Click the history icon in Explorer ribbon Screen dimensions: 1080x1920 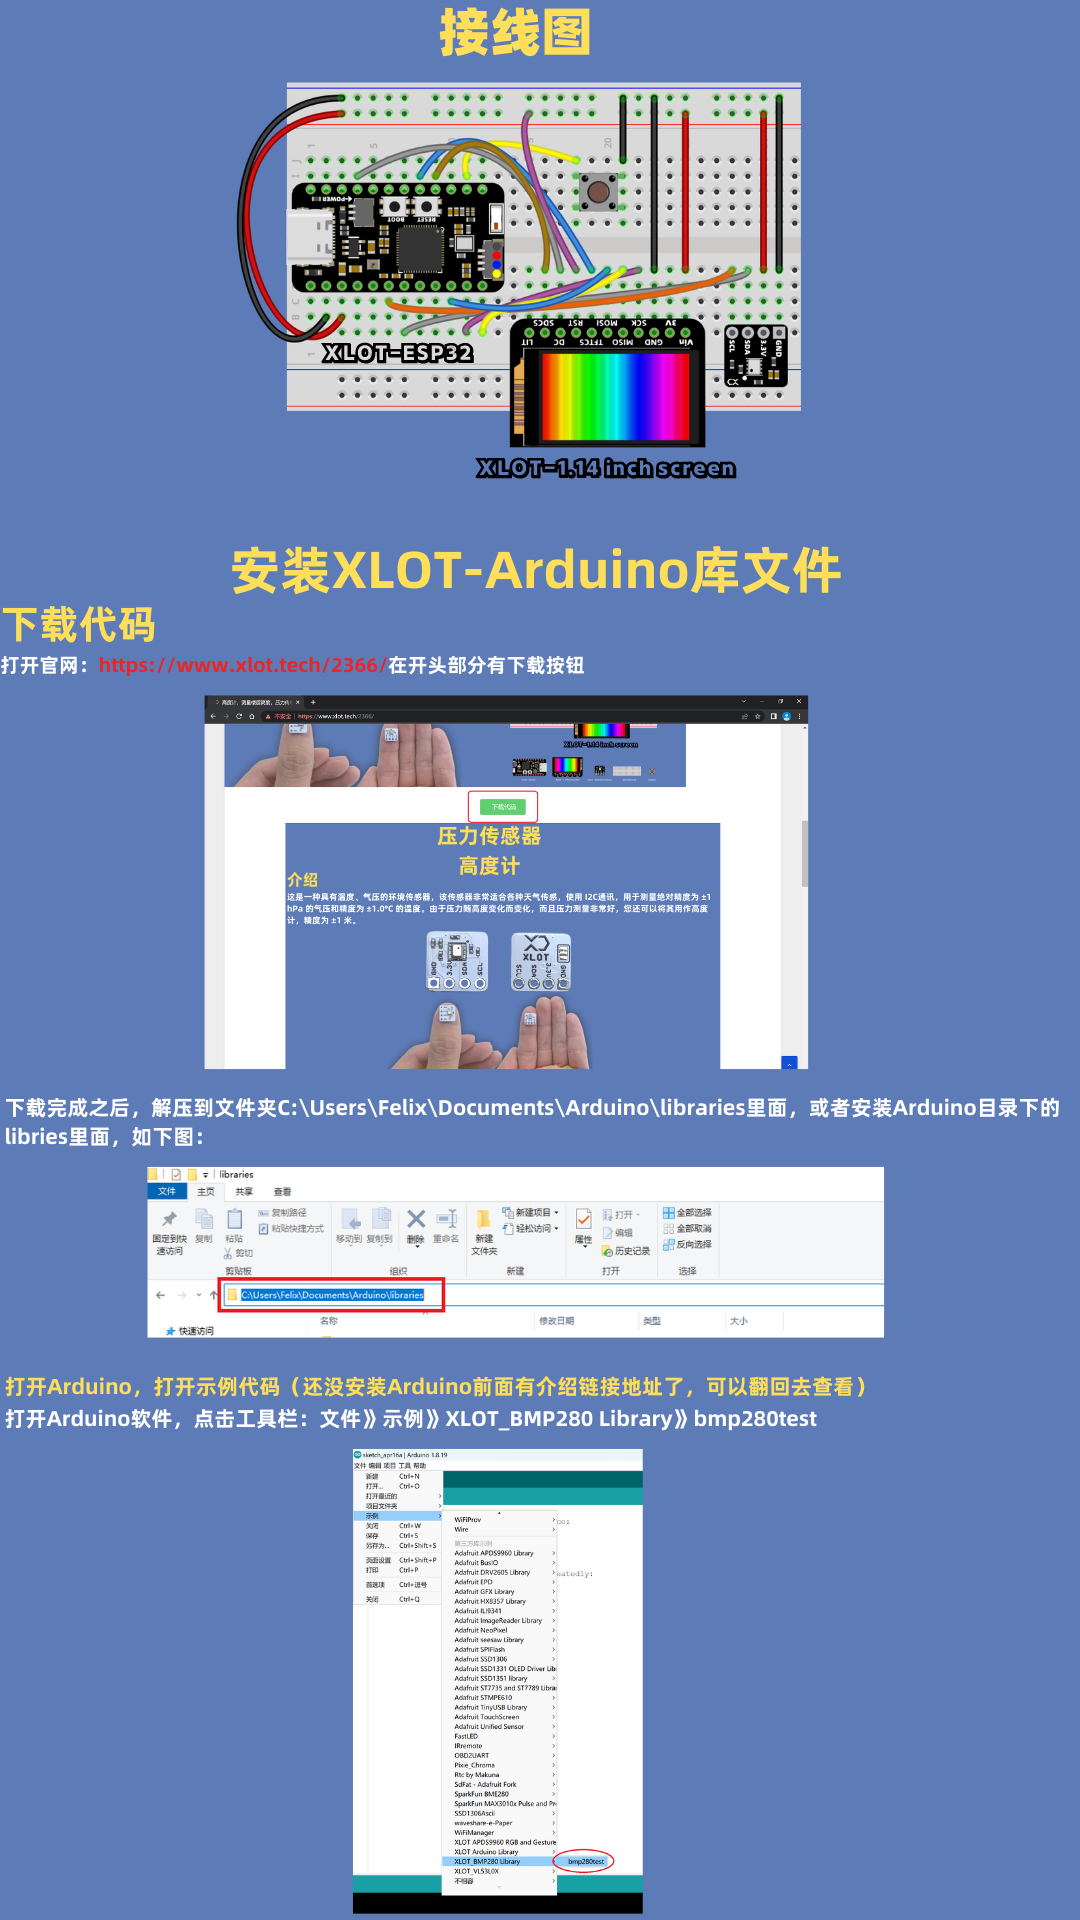click(607, 1251)
